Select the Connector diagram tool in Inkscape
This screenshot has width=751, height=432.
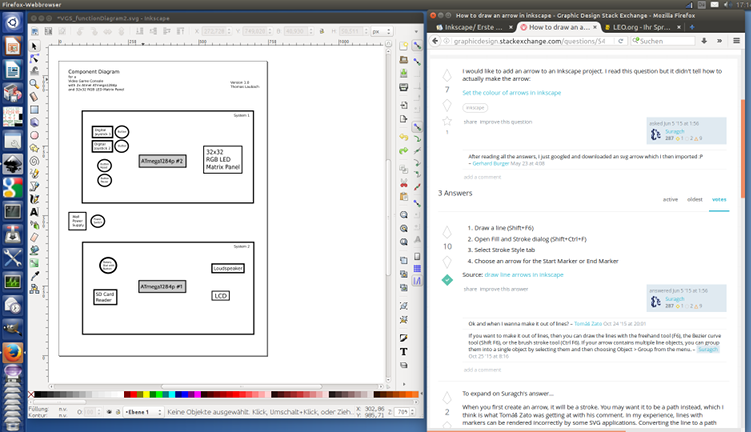[x=34, y=289]
